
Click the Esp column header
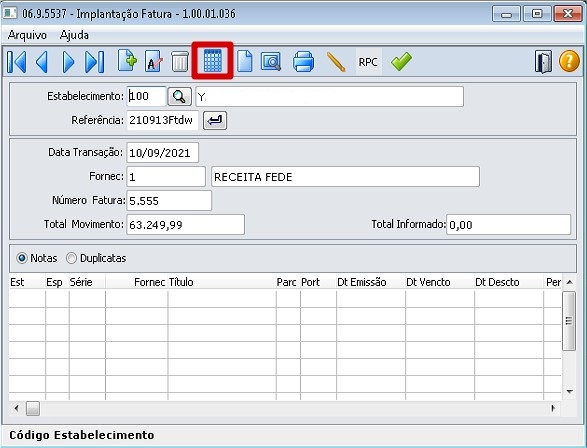pos(57,282)
